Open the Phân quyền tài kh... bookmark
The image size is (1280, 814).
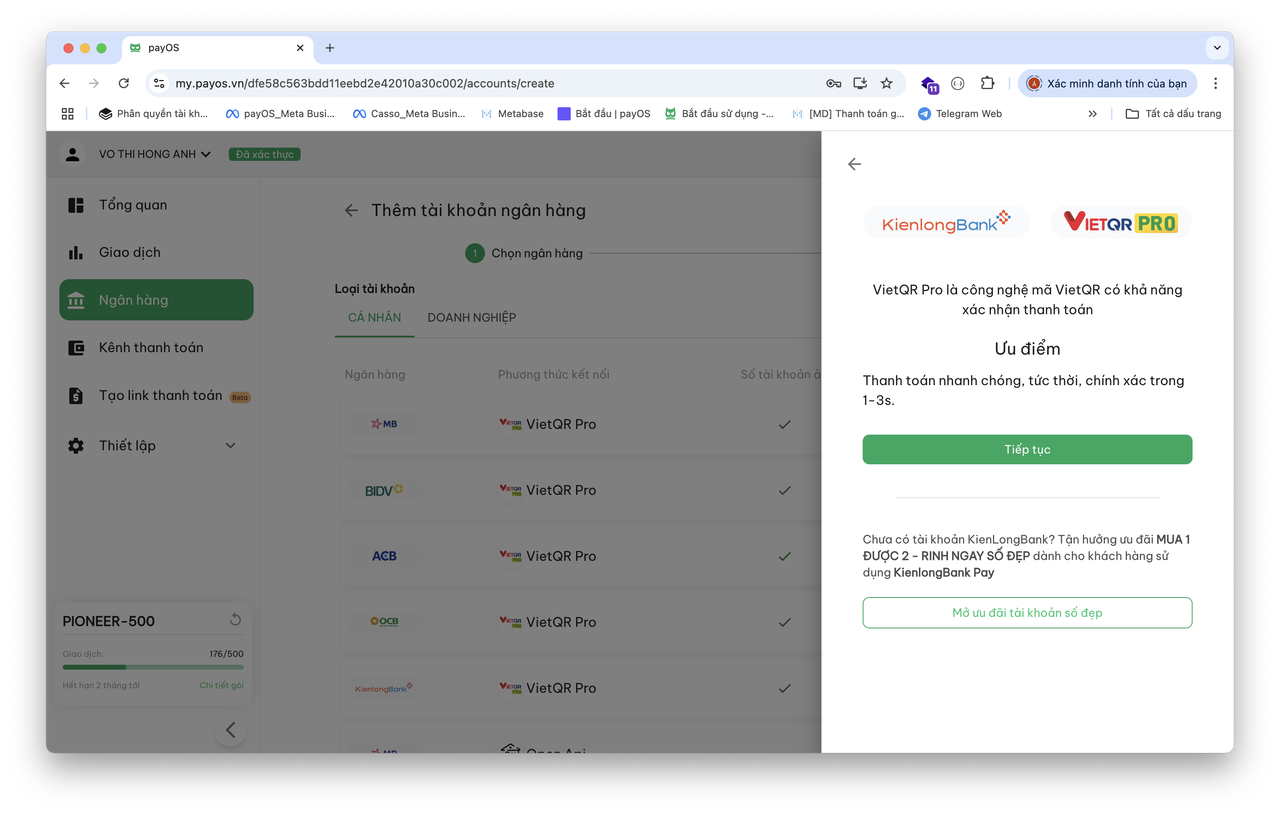tap(153, 114)
